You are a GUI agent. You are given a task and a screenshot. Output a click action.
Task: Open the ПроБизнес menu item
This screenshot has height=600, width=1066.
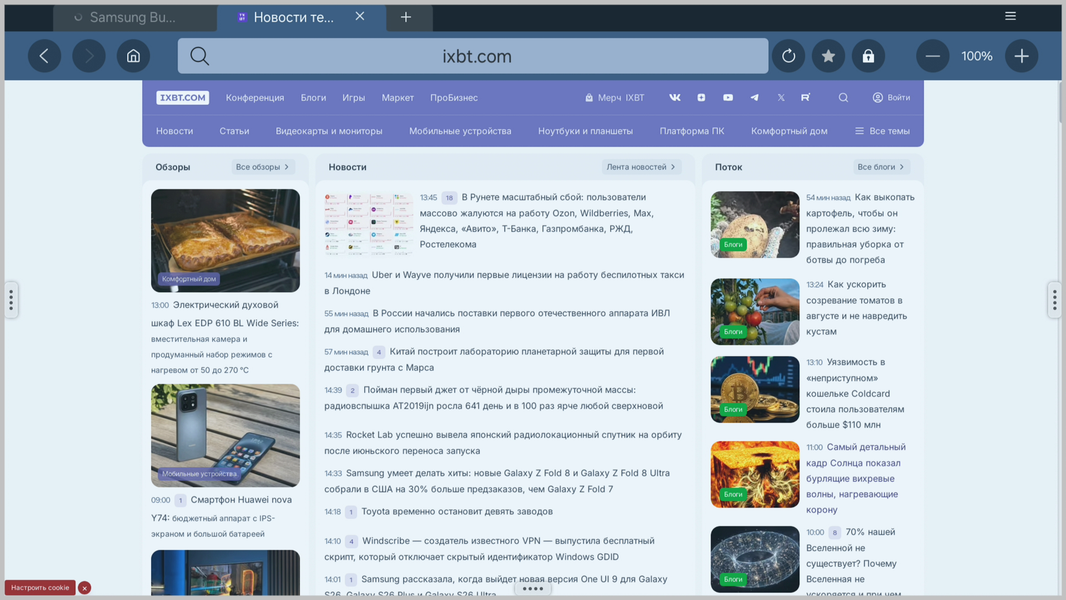click(453, 97)
